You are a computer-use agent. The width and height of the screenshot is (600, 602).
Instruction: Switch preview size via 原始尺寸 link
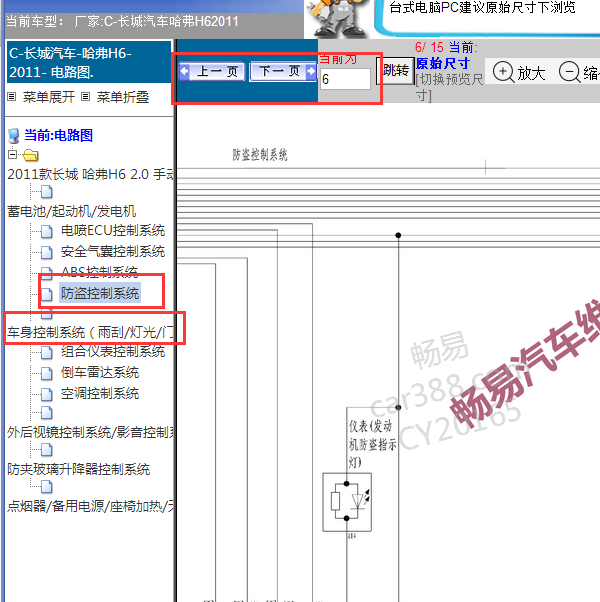443,63
